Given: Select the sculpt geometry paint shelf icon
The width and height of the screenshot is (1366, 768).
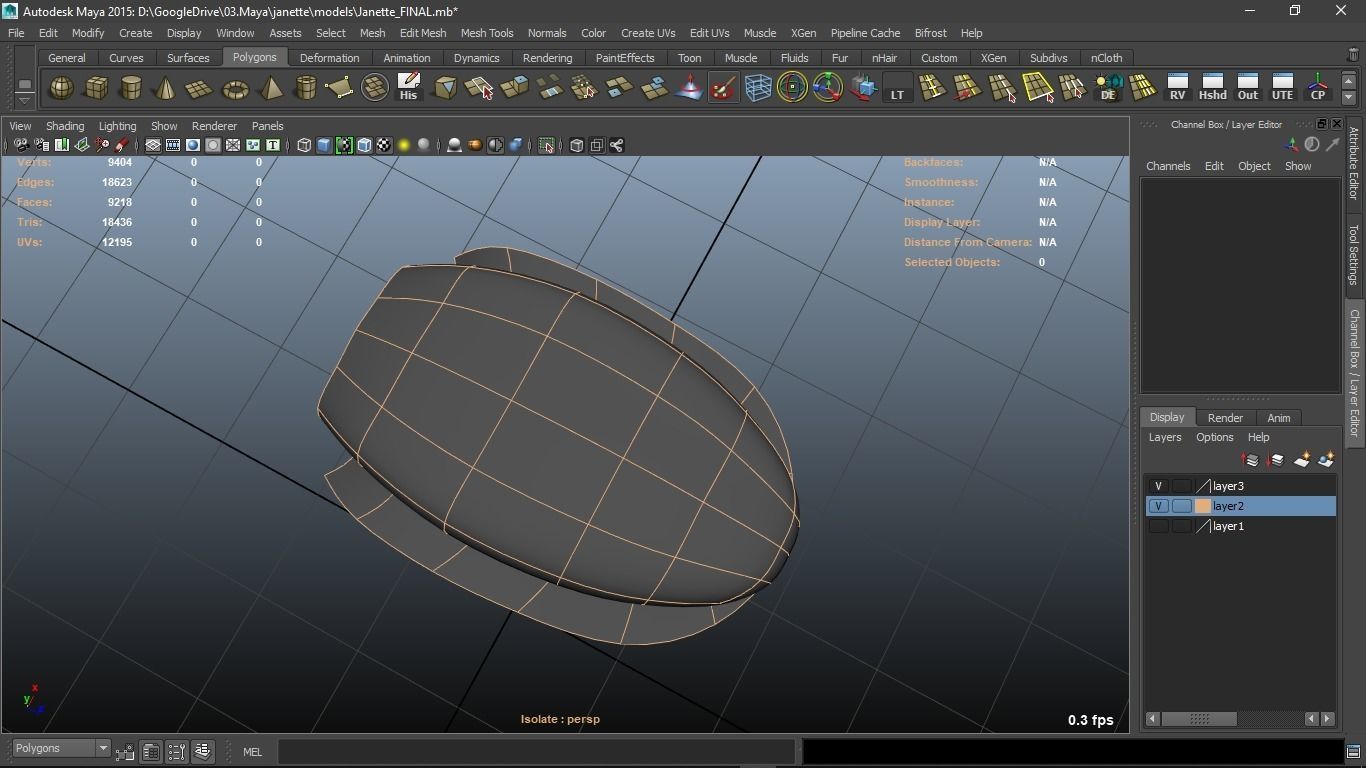Looking at the screenshot, I should click(x=723, y=88).
